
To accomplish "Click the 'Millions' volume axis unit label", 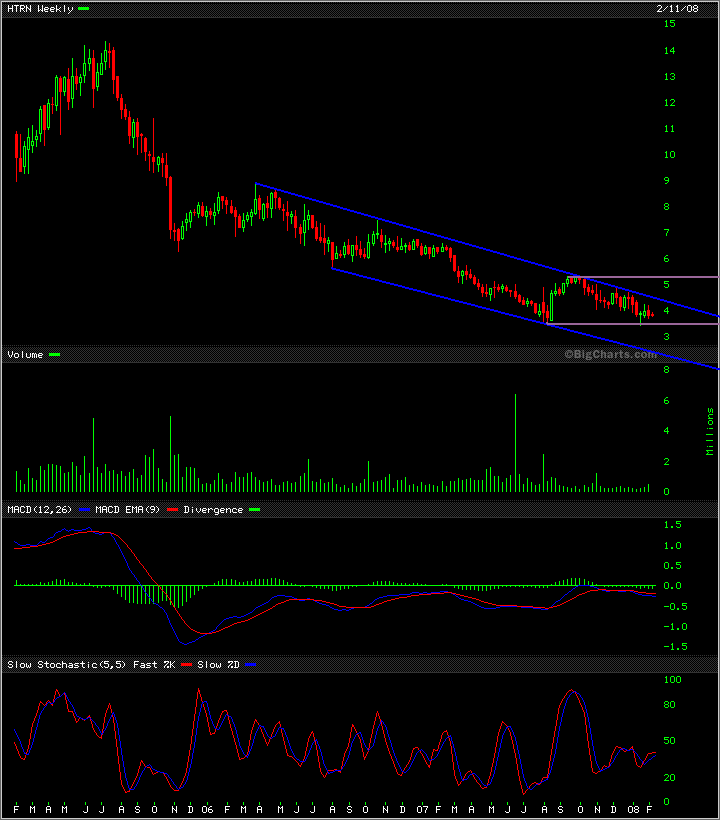I will pos(710,431).
